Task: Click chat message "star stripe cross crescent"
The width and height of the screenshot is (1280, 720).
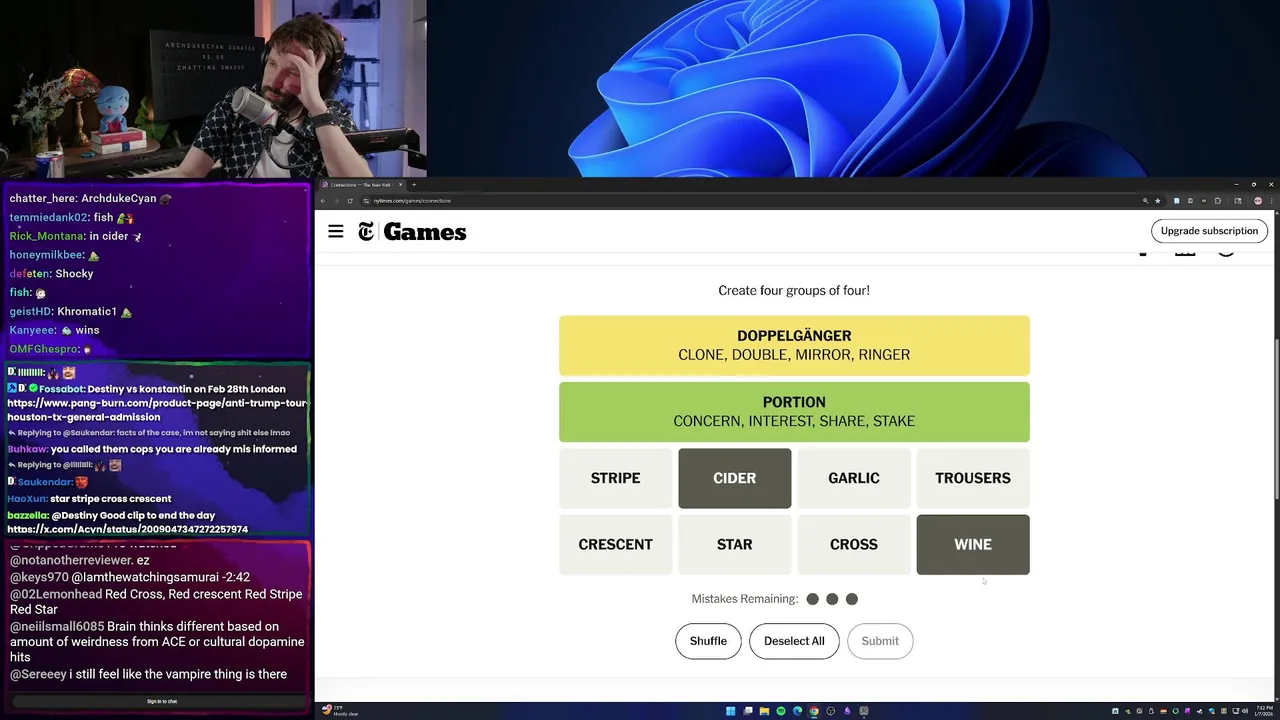Action: coord(110,498)
